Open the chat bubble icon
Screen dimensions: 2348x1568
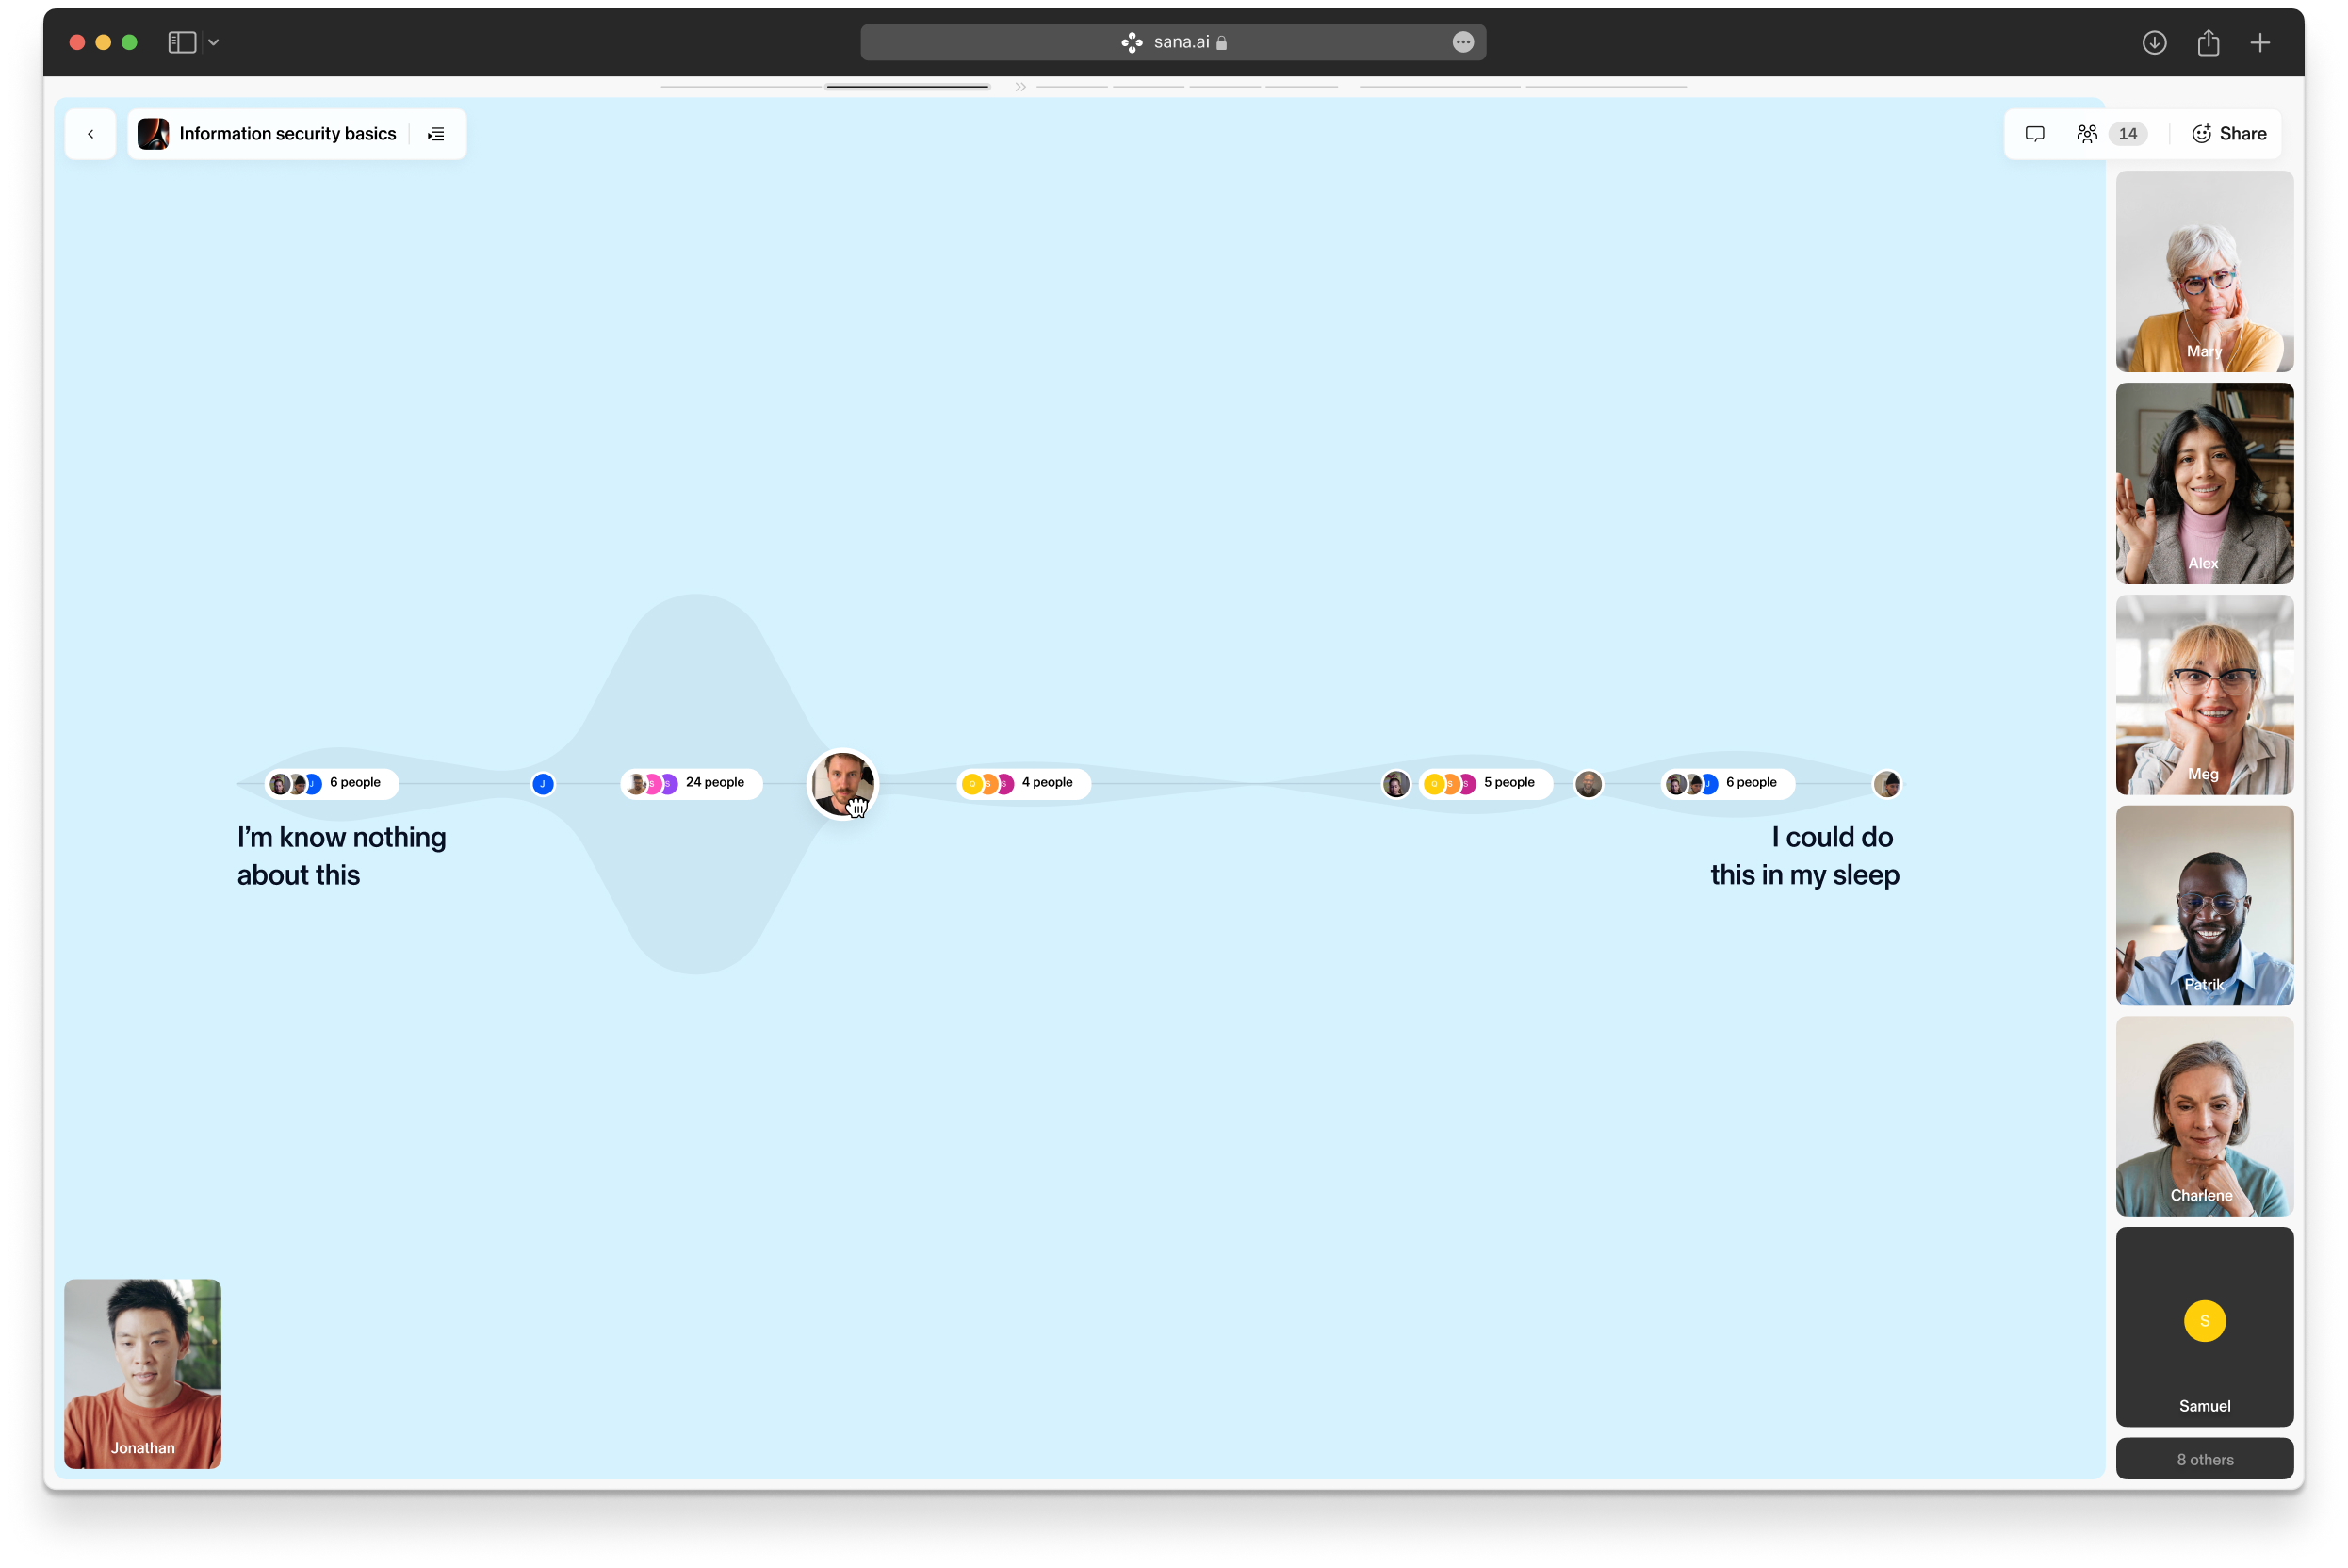tap(2034, 134)
